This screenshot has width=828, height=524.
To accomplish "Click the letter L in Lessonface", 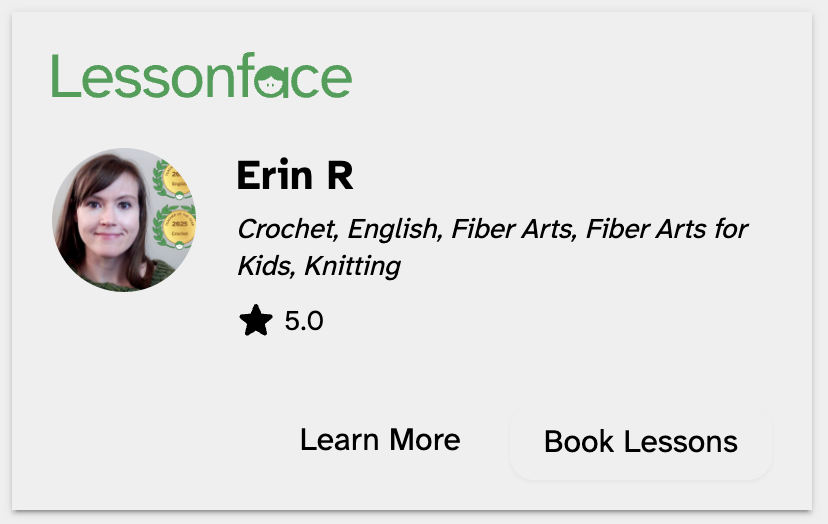I will pos(62,77).
